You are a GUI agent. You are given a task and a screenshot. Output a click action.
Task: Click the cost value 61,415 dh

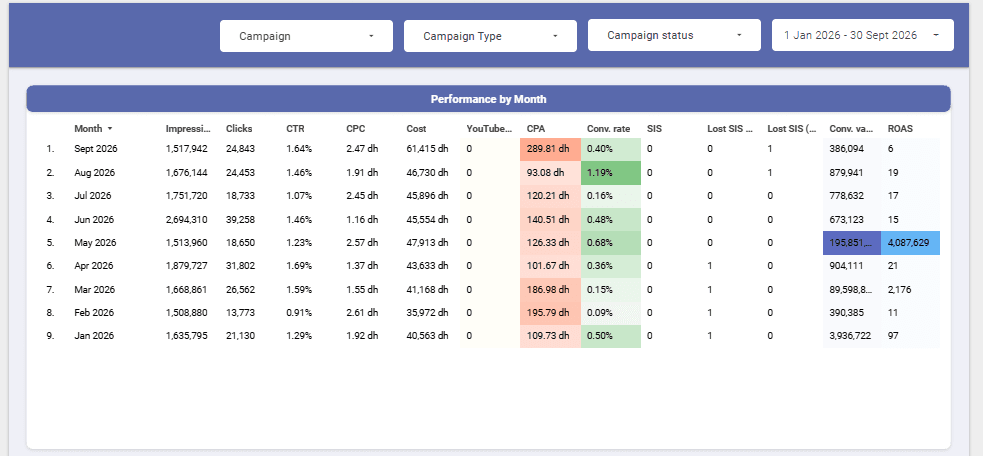428,149
